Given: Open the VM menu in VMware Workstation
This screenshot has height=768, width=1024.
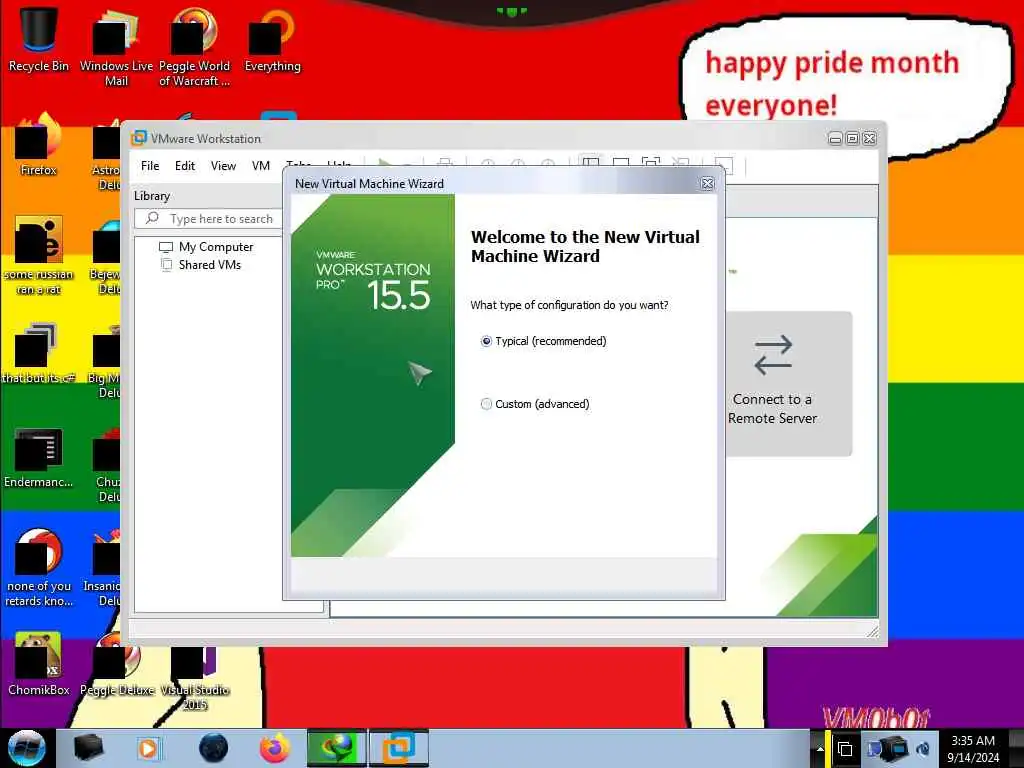Looking at the screenshot, I should point(261,166).
